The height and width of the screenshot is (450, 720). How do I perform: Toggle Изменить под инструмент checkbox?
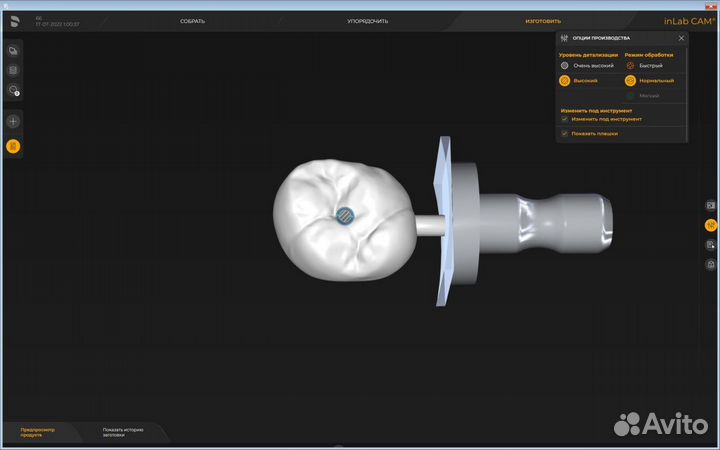click(564, 119)
